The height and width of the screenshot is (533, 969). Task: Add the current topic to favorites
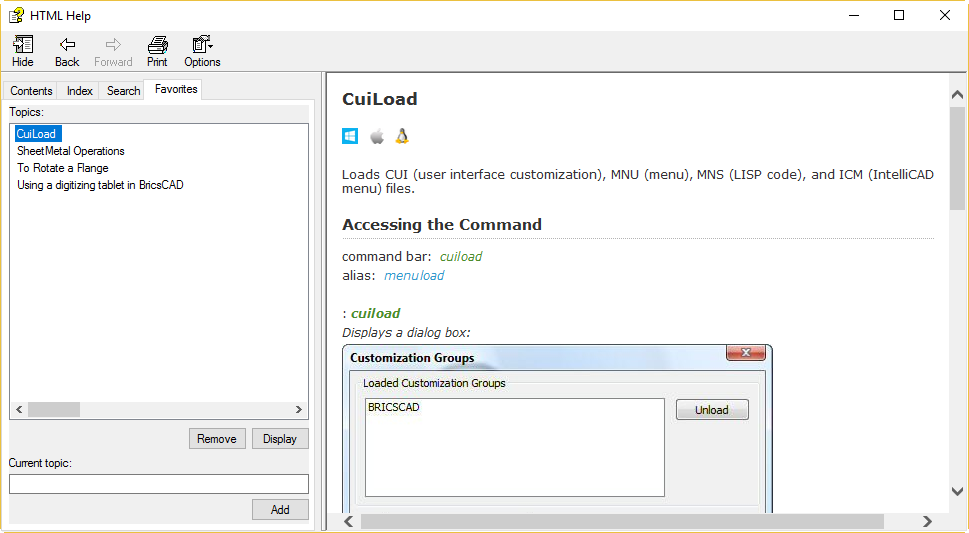pyautogui.click(x=280, y=510)
